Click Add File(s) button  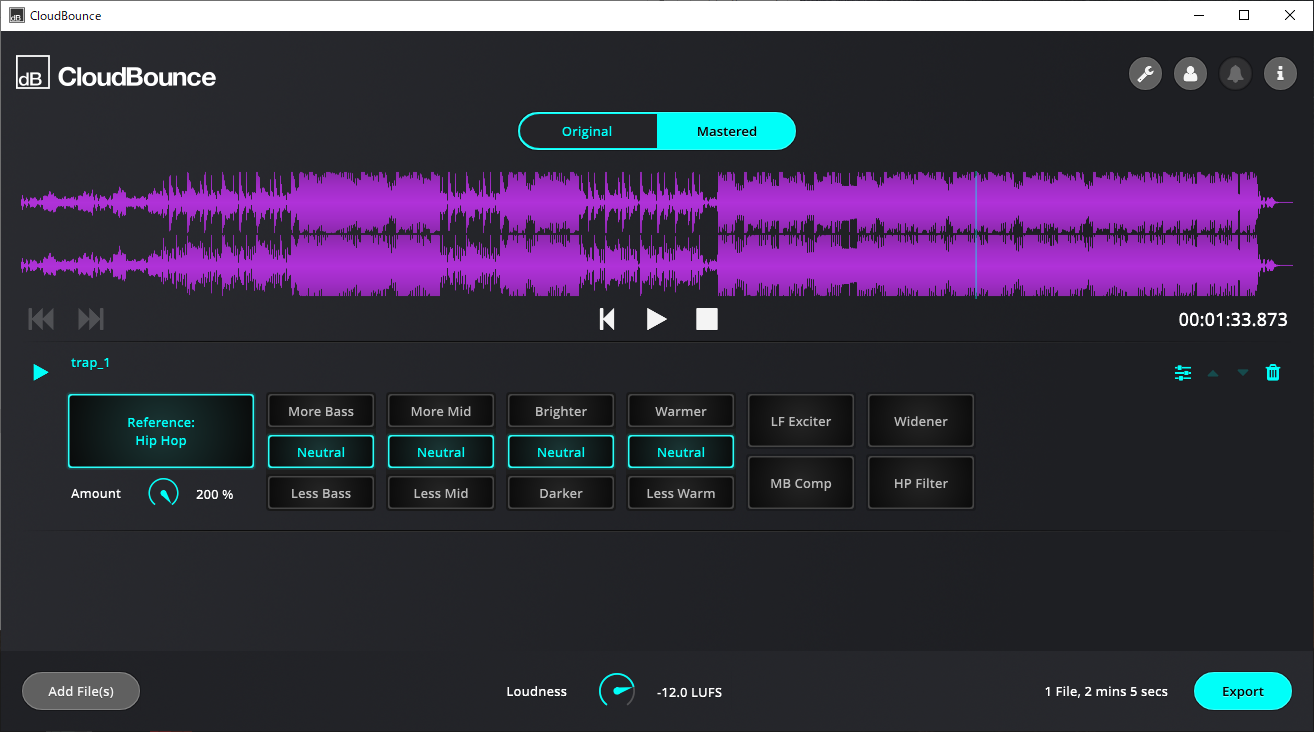coord(81,691)
